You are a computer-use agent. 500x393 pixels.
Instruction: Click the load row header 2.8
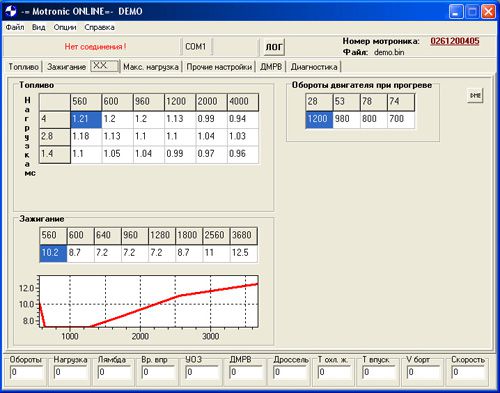coord(55,137)
